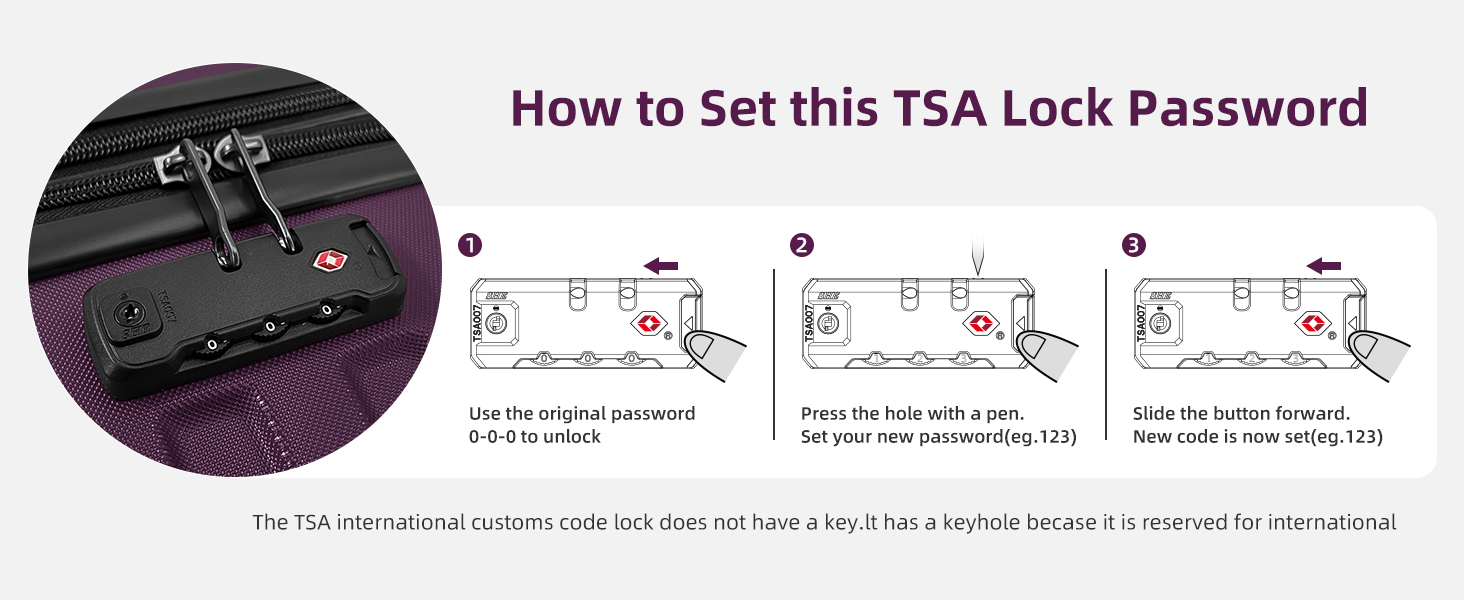Click the step 1 number badge

tap(467, 245)
